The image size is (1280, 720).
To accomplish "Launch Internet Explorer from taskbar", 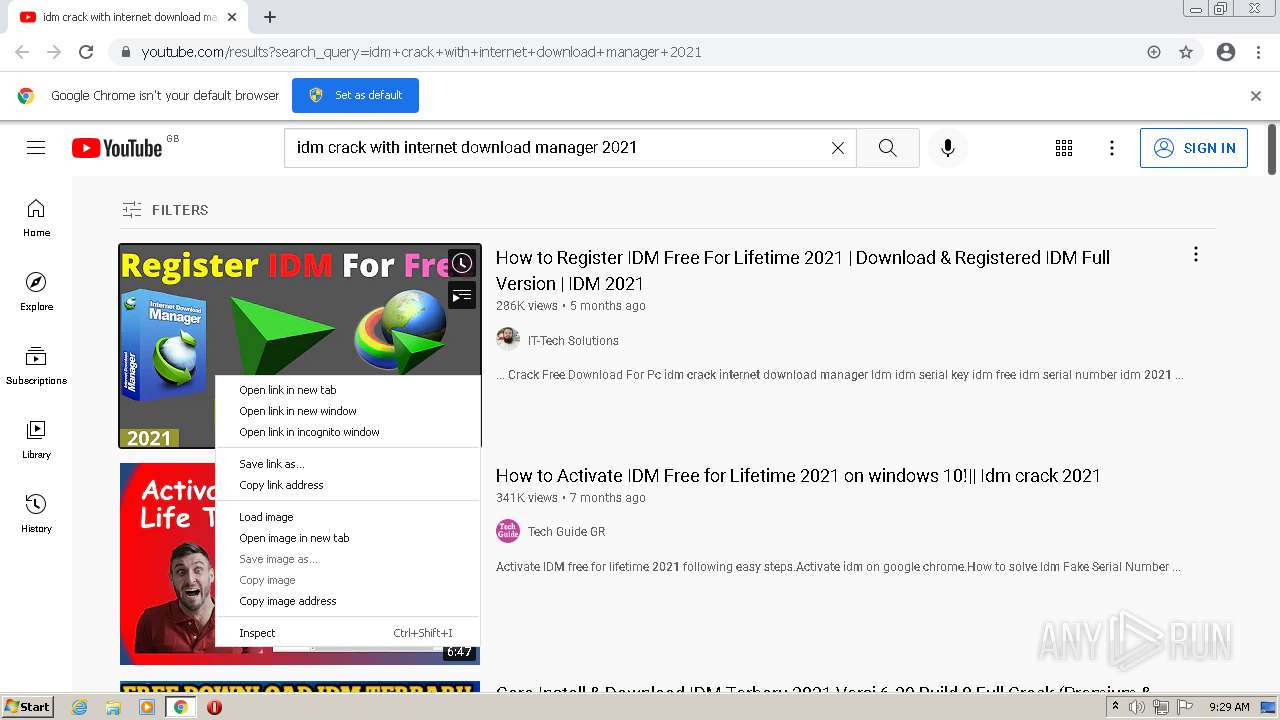I will click(79, 707).
